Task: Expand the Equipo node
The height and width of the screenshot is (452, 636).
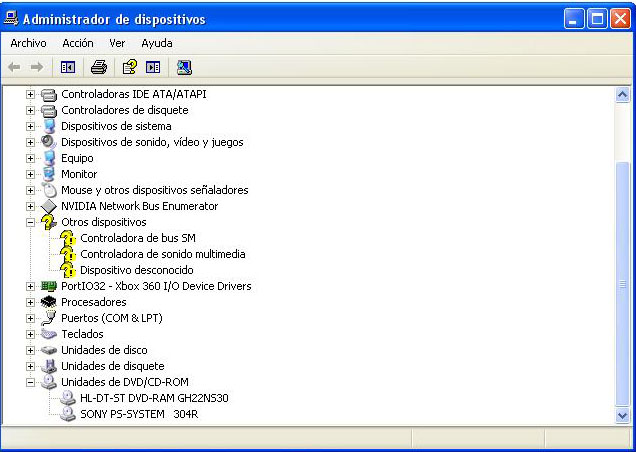Action: [x=30, y=158]
